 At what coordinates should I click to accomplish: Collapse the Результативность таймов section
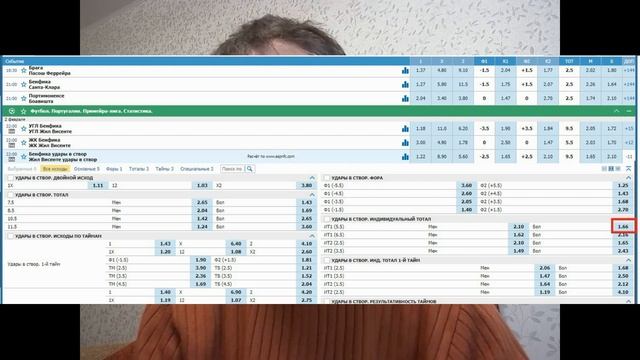[629, 301]
